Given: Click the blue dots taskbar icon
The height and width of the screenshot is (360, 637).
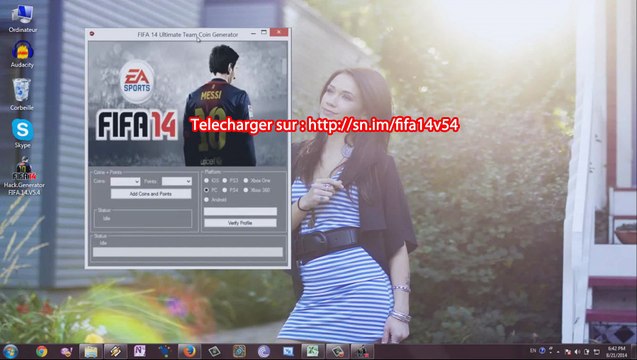Looking at the screenshot, I should pyautogui.click(x=165, y=351).
